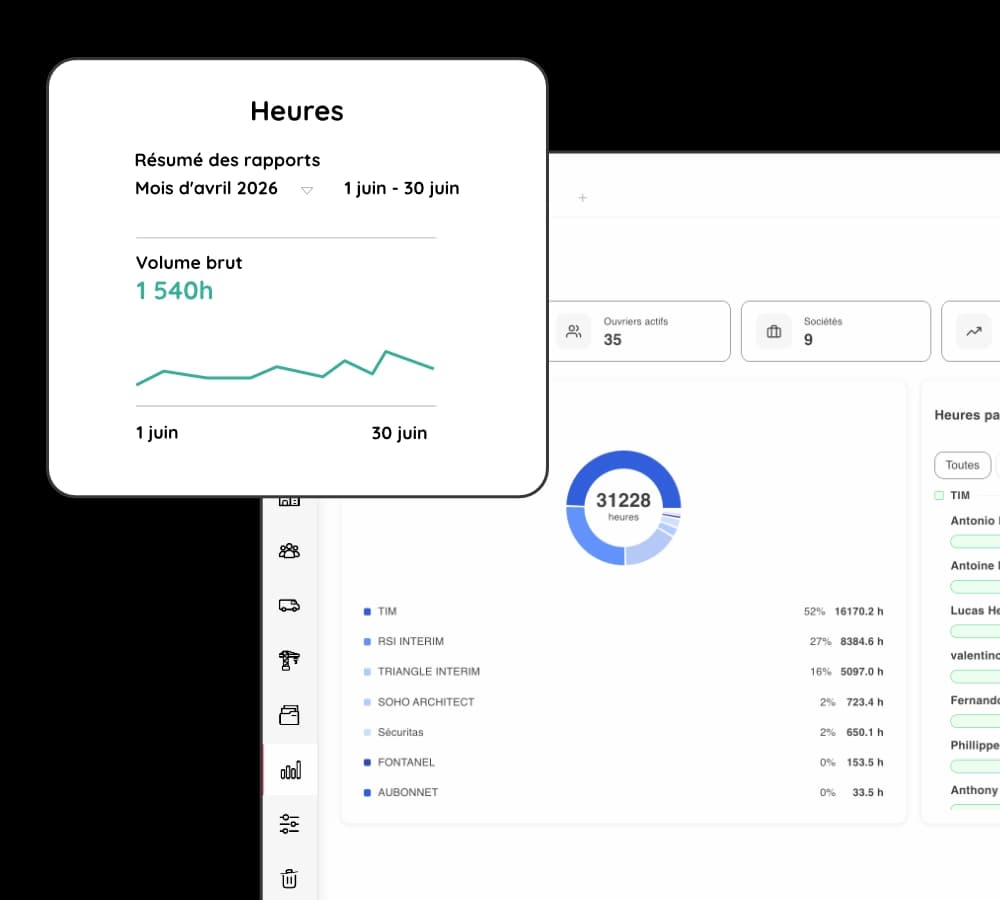
Task: Click the briefcase icon on Sociétés card
Action: point(774,331)
